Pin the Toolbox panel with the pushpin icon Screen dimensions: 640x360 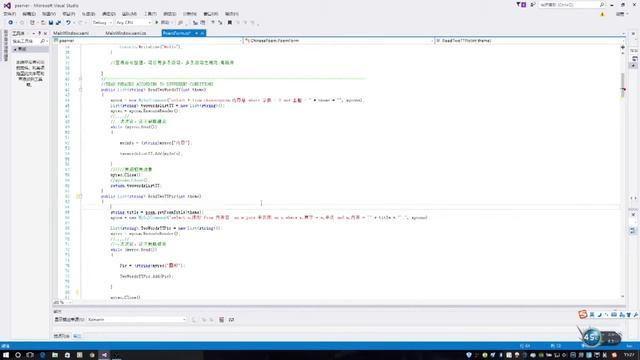click(40, 33)
